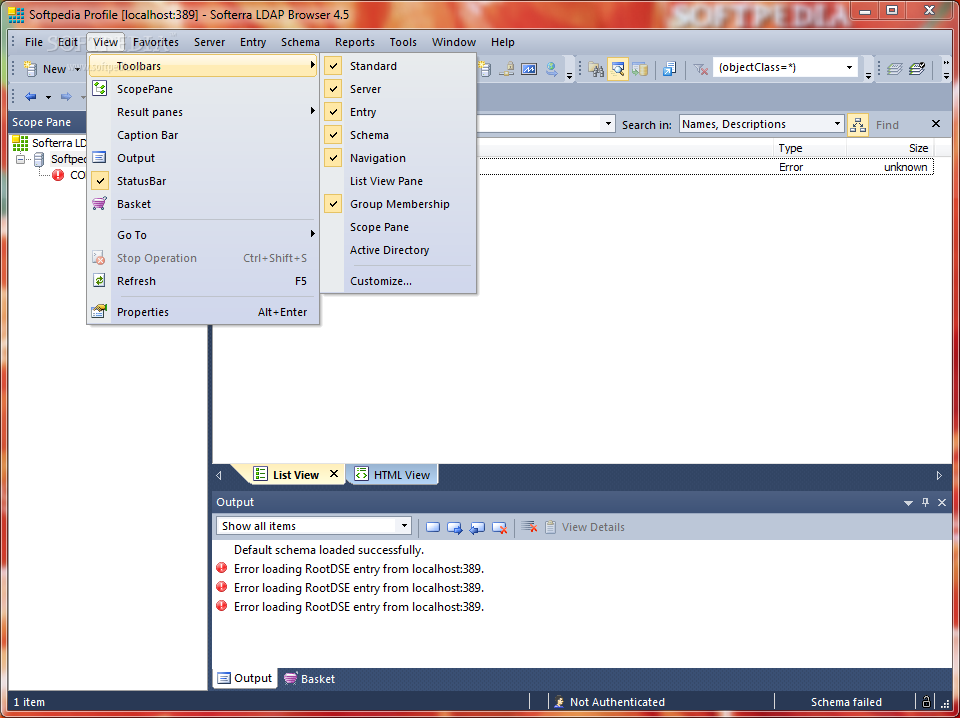Screen dimensions: 960x718
Task: Click the Refresh menu item
Action: coord(203,282)
